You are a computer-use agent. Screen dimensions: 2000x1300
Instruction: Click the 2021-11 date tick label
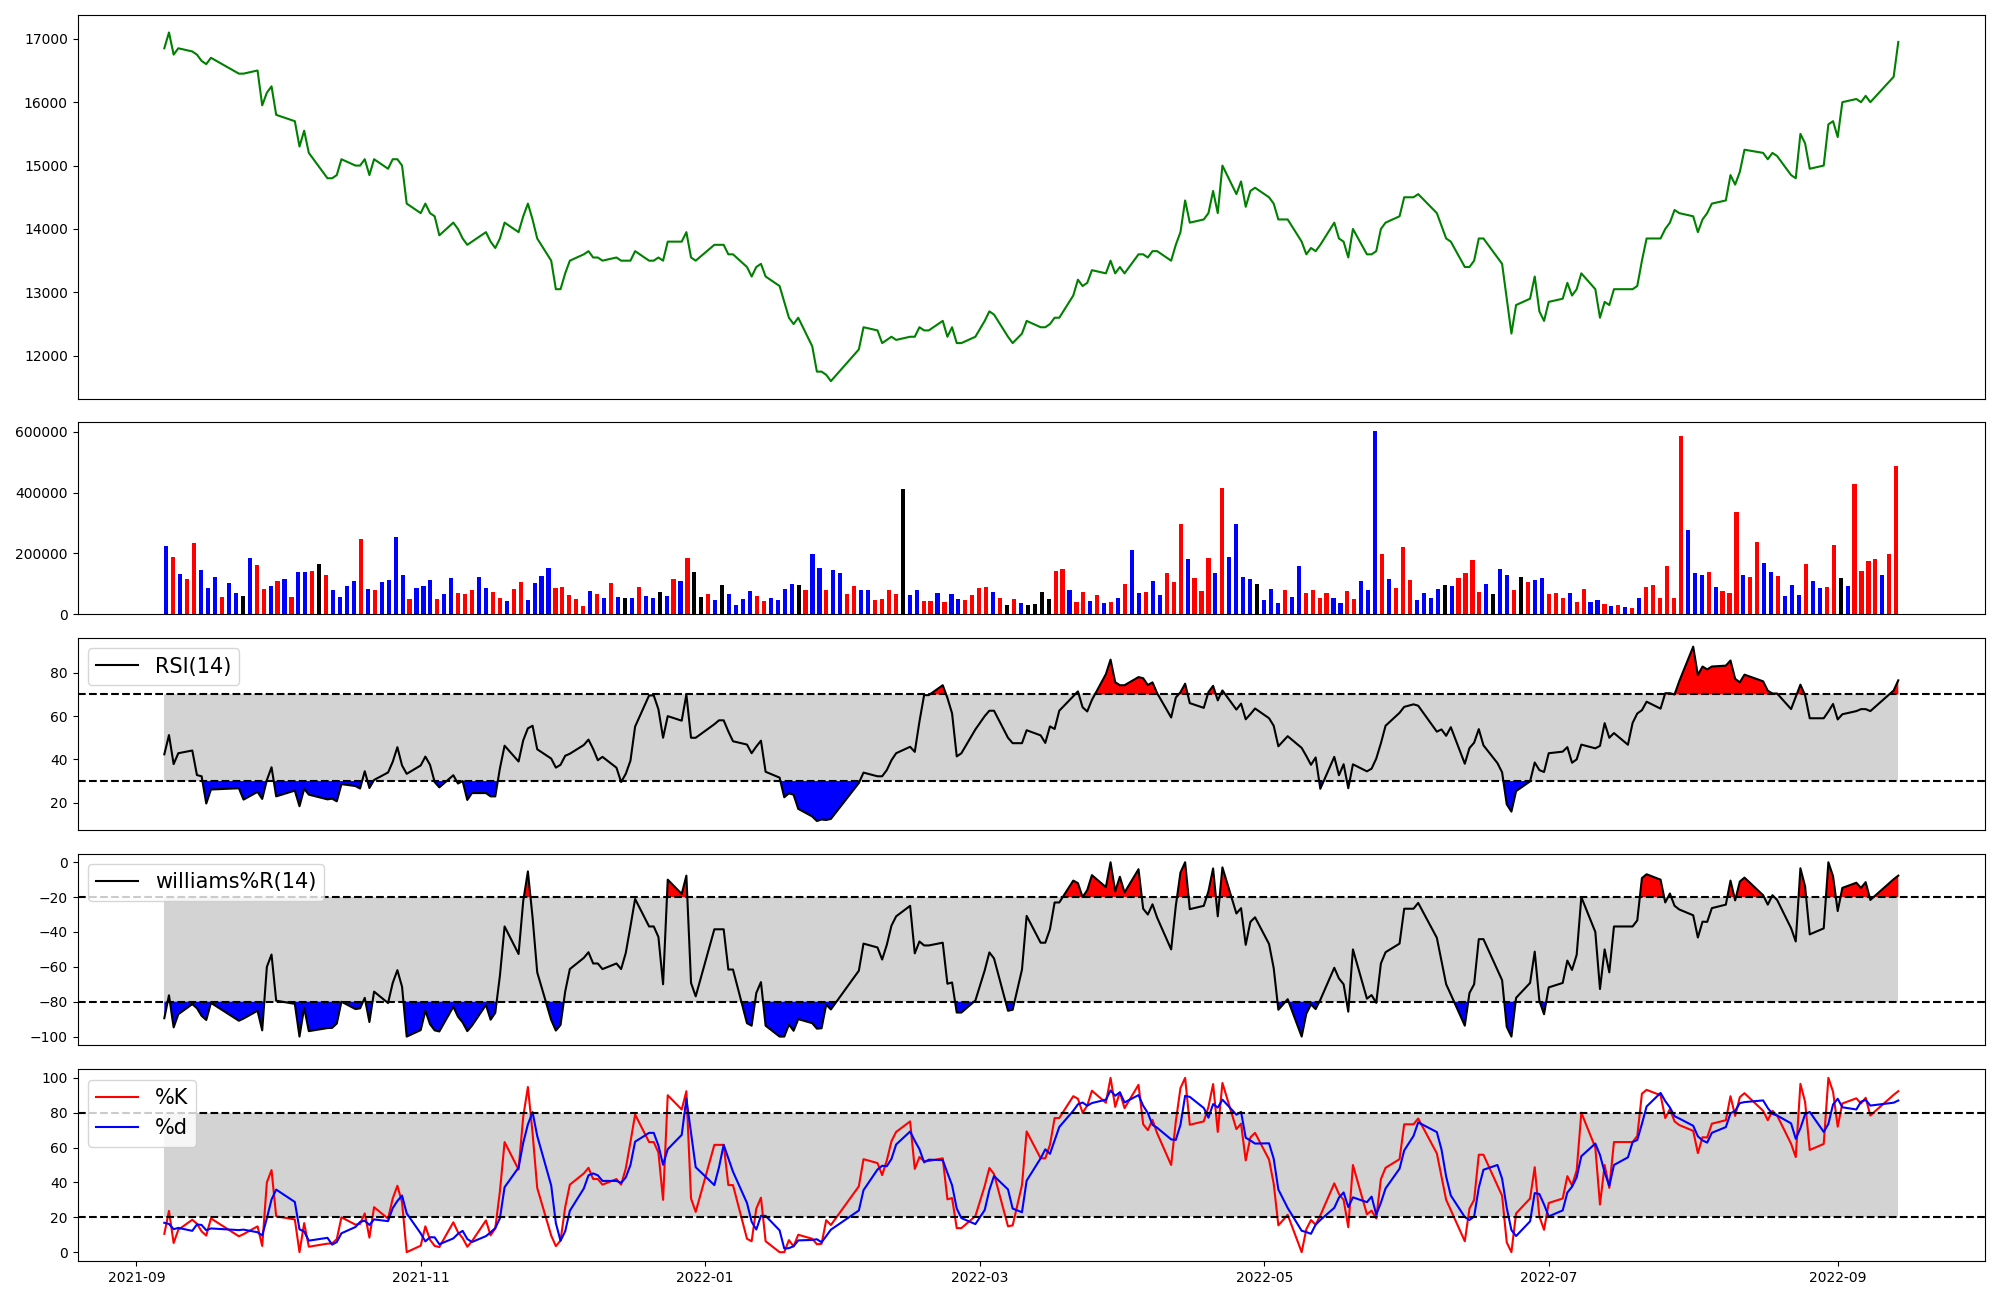(421, 1277)
